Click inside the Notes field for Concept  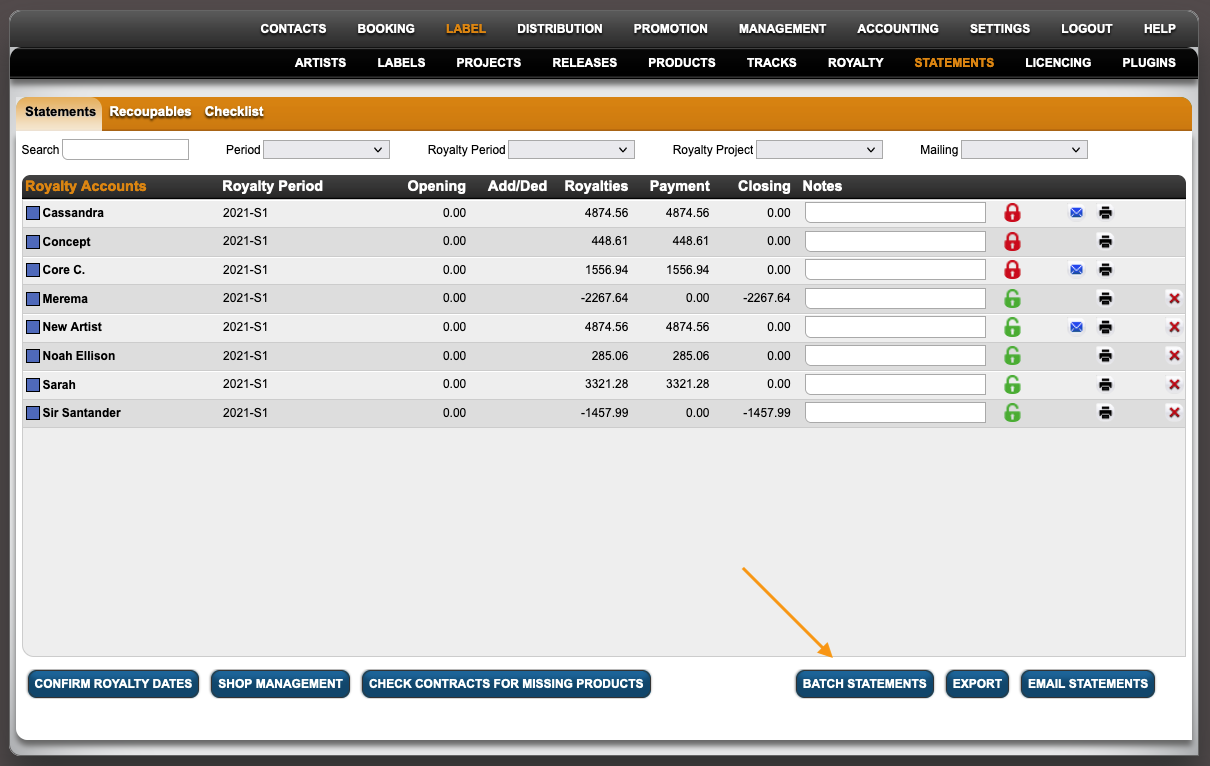point(894,241)
